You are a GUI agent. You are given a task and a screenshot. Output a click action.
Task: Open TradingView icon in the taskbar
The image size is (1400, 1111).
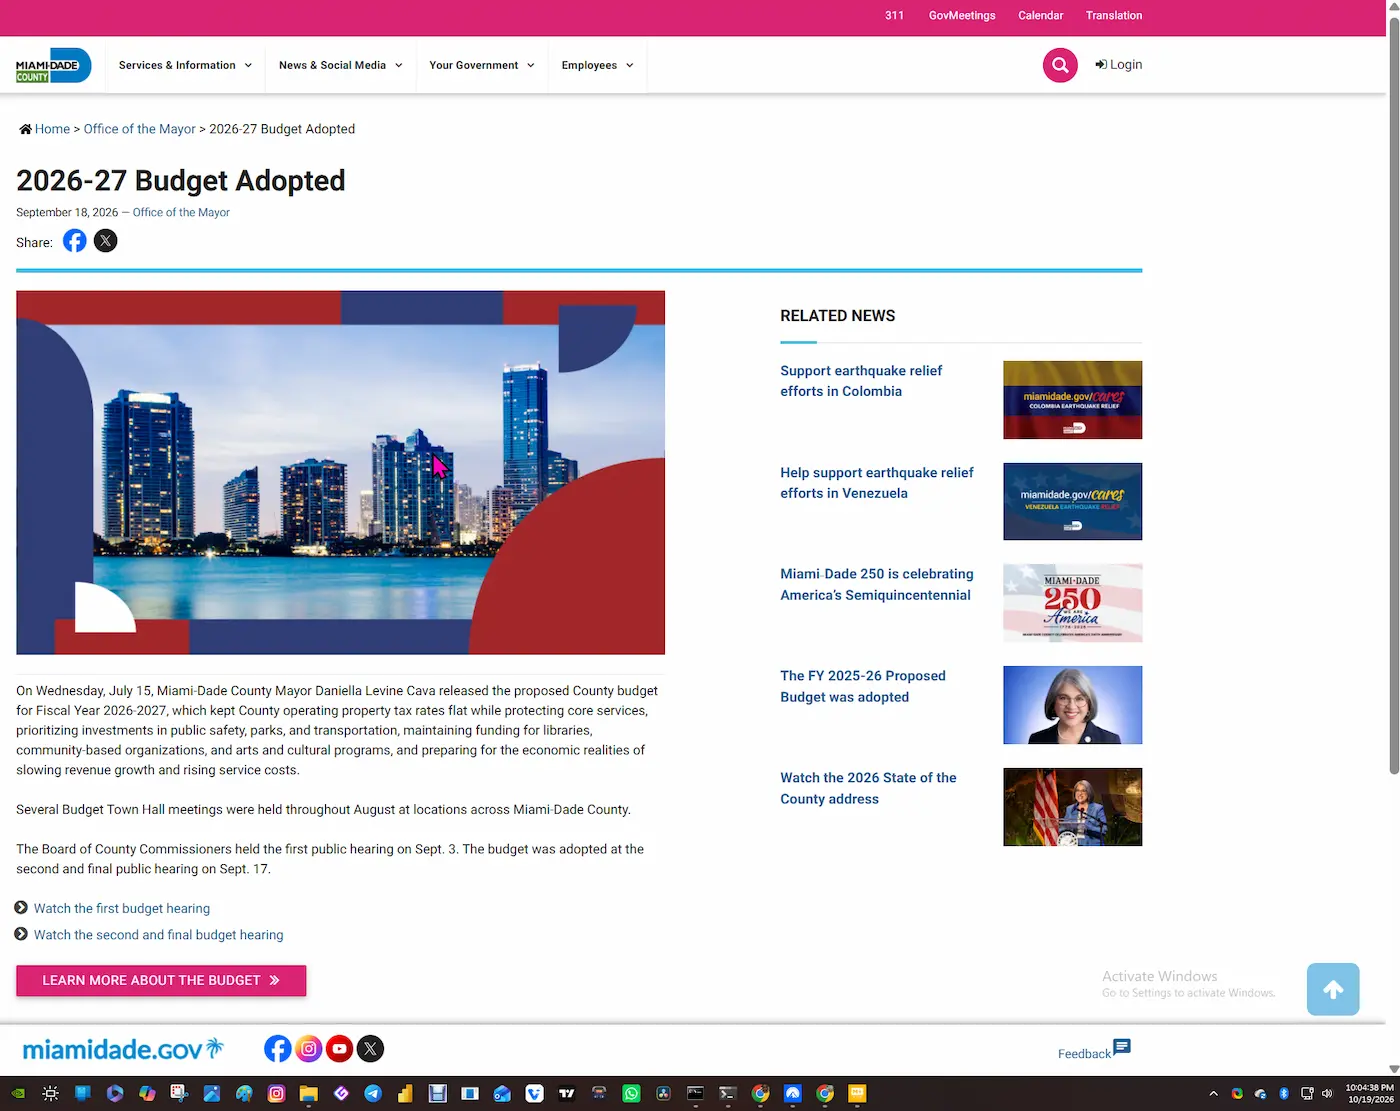566,1093
